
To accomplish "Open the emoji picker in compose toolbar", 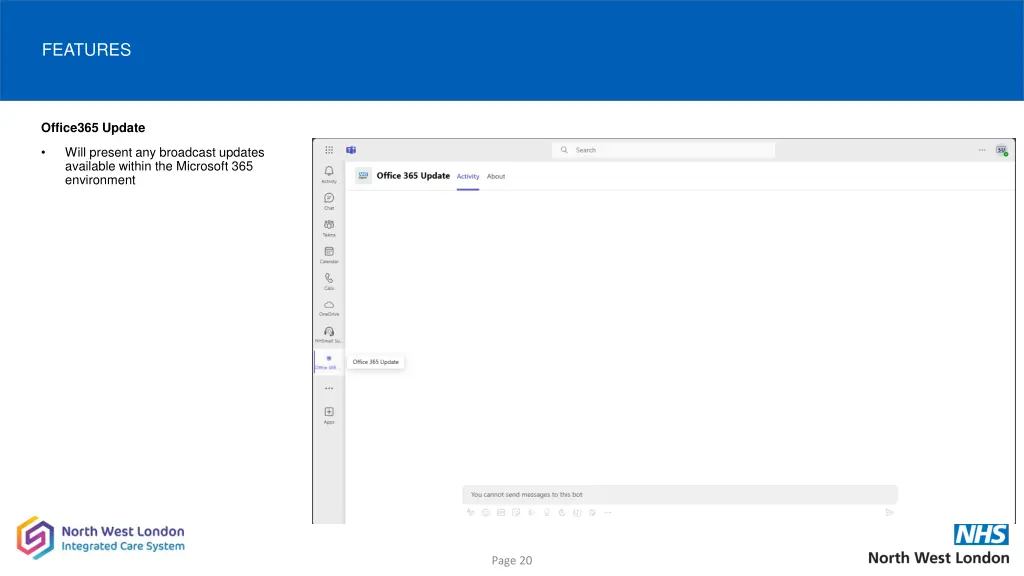I will (x=486, y=513).
